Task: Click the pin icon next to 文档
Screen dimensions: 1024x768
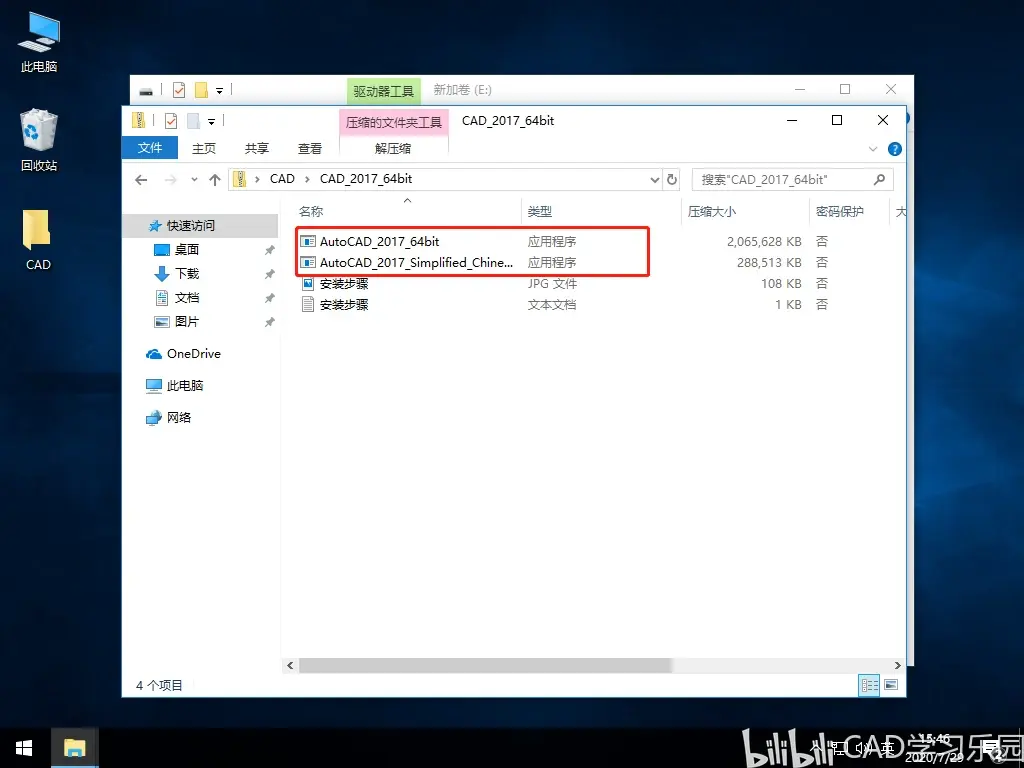Action: (269, 298)
